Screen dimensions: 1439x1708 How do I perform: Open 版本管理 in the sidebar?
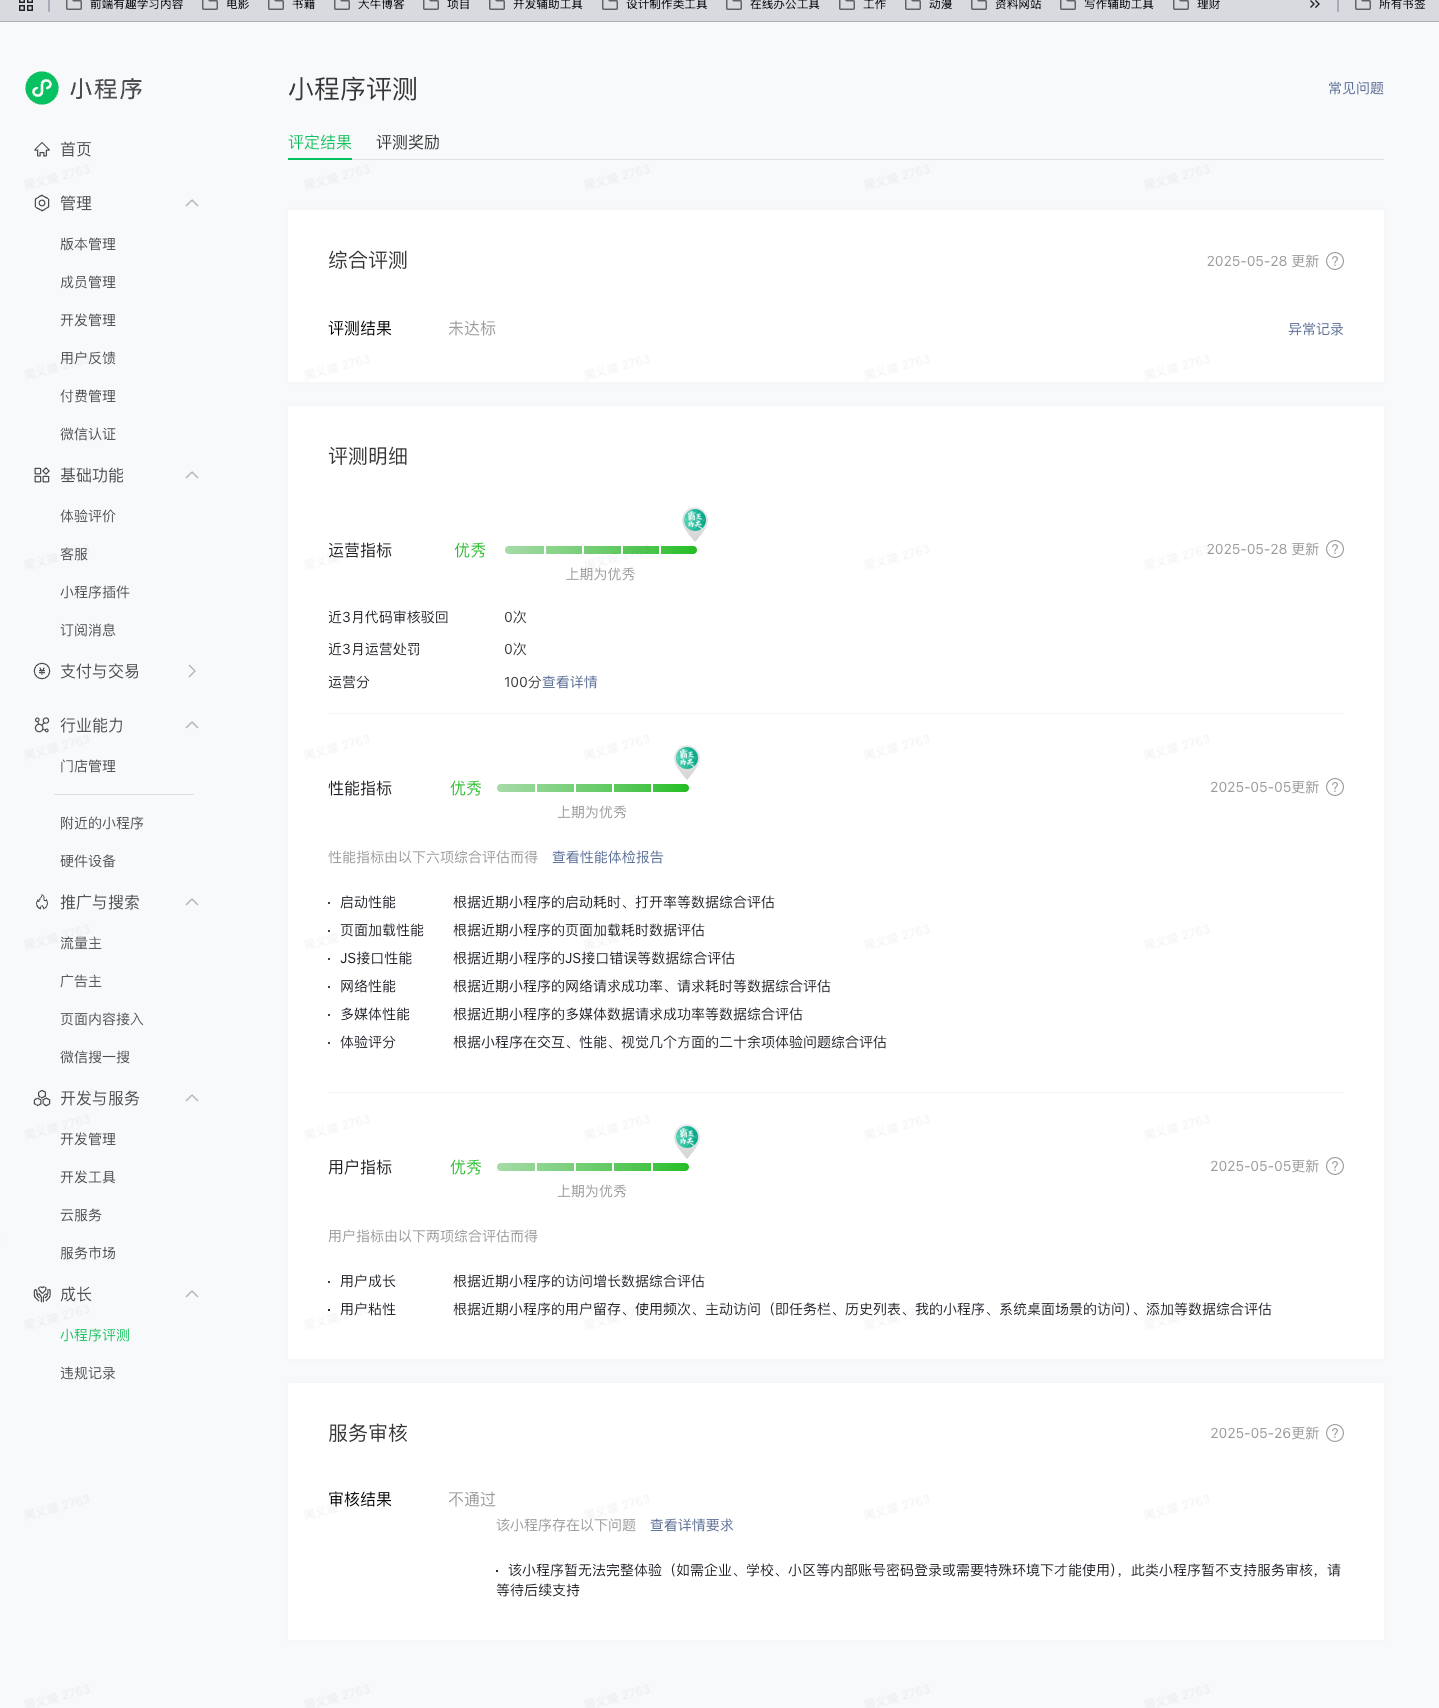pos(88,244)
